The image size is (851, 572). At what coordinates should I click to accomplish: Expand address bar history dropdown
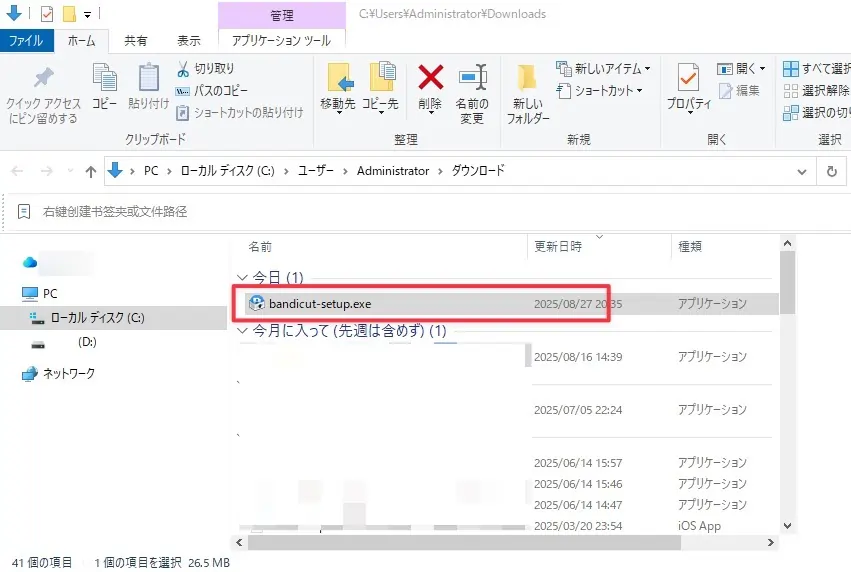pos(802,171)
